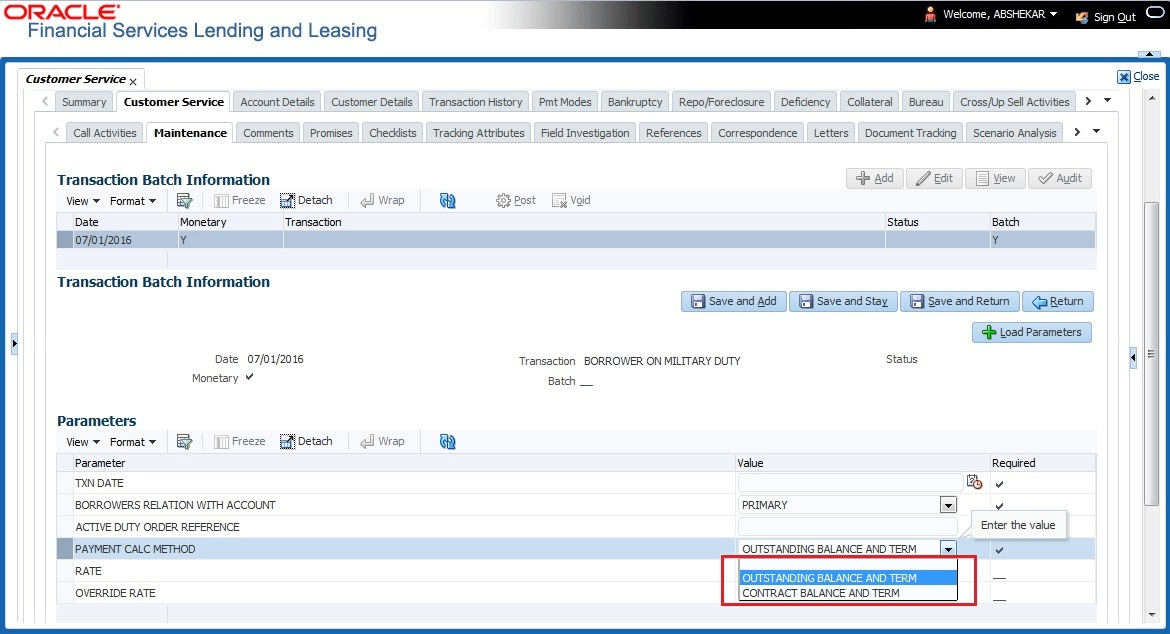Click ACTIVE DUTY ORDER REFERENCE value field

[848, 527]
